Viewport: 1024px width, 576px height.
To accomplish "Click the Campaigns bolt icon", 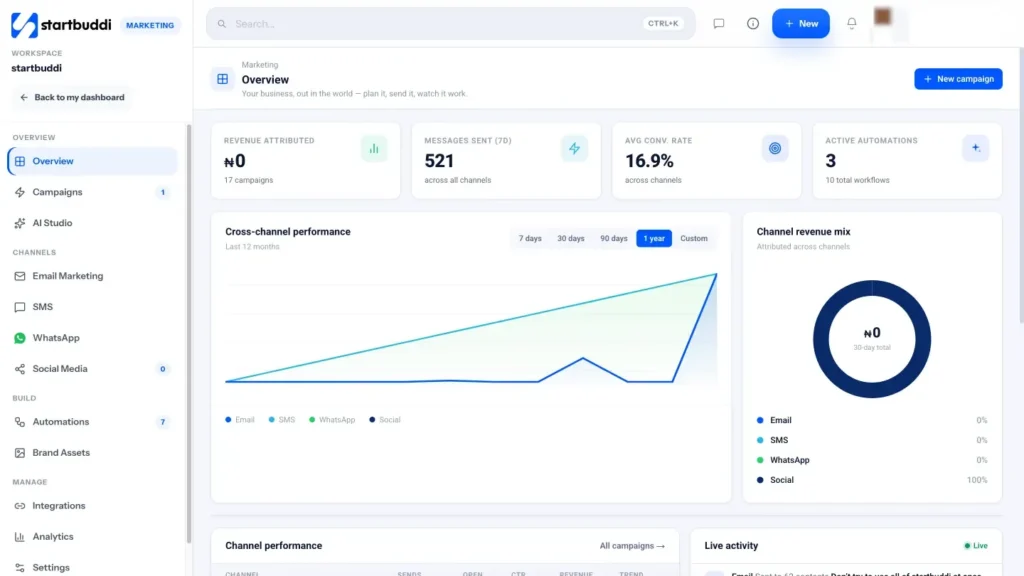I will tap(20, 192).
